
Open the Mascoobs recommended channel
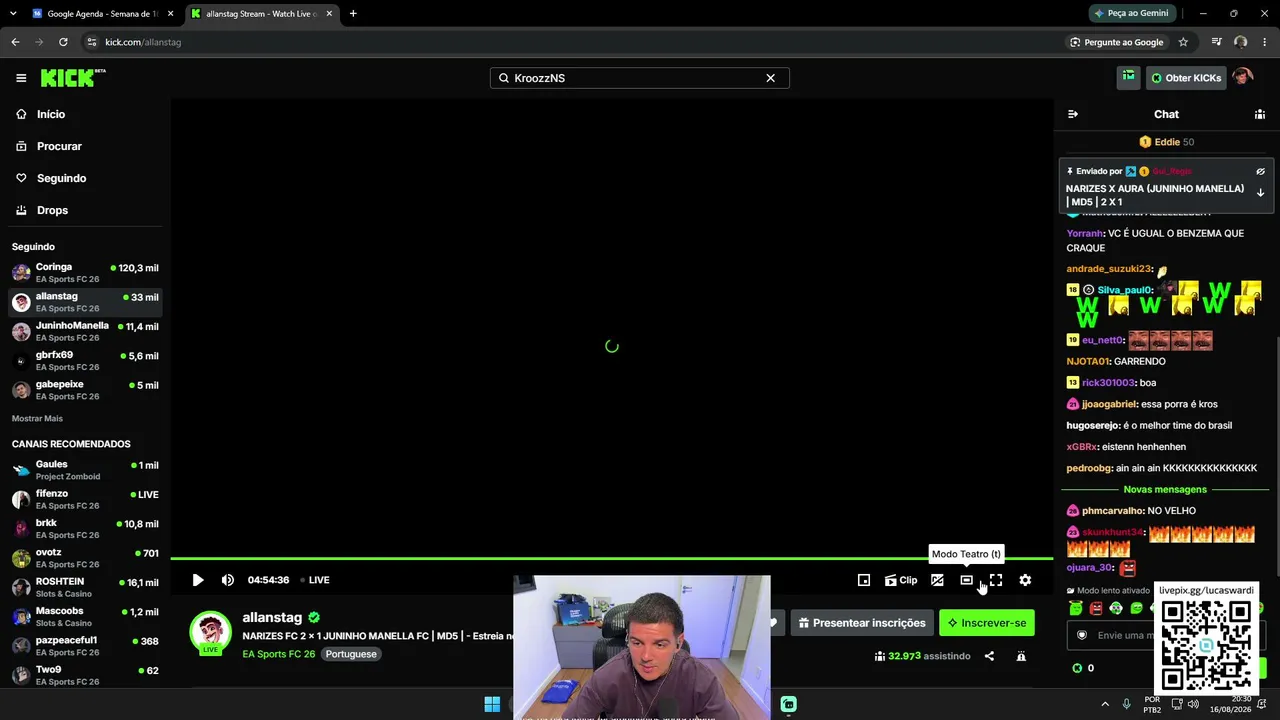coord(85,616)
